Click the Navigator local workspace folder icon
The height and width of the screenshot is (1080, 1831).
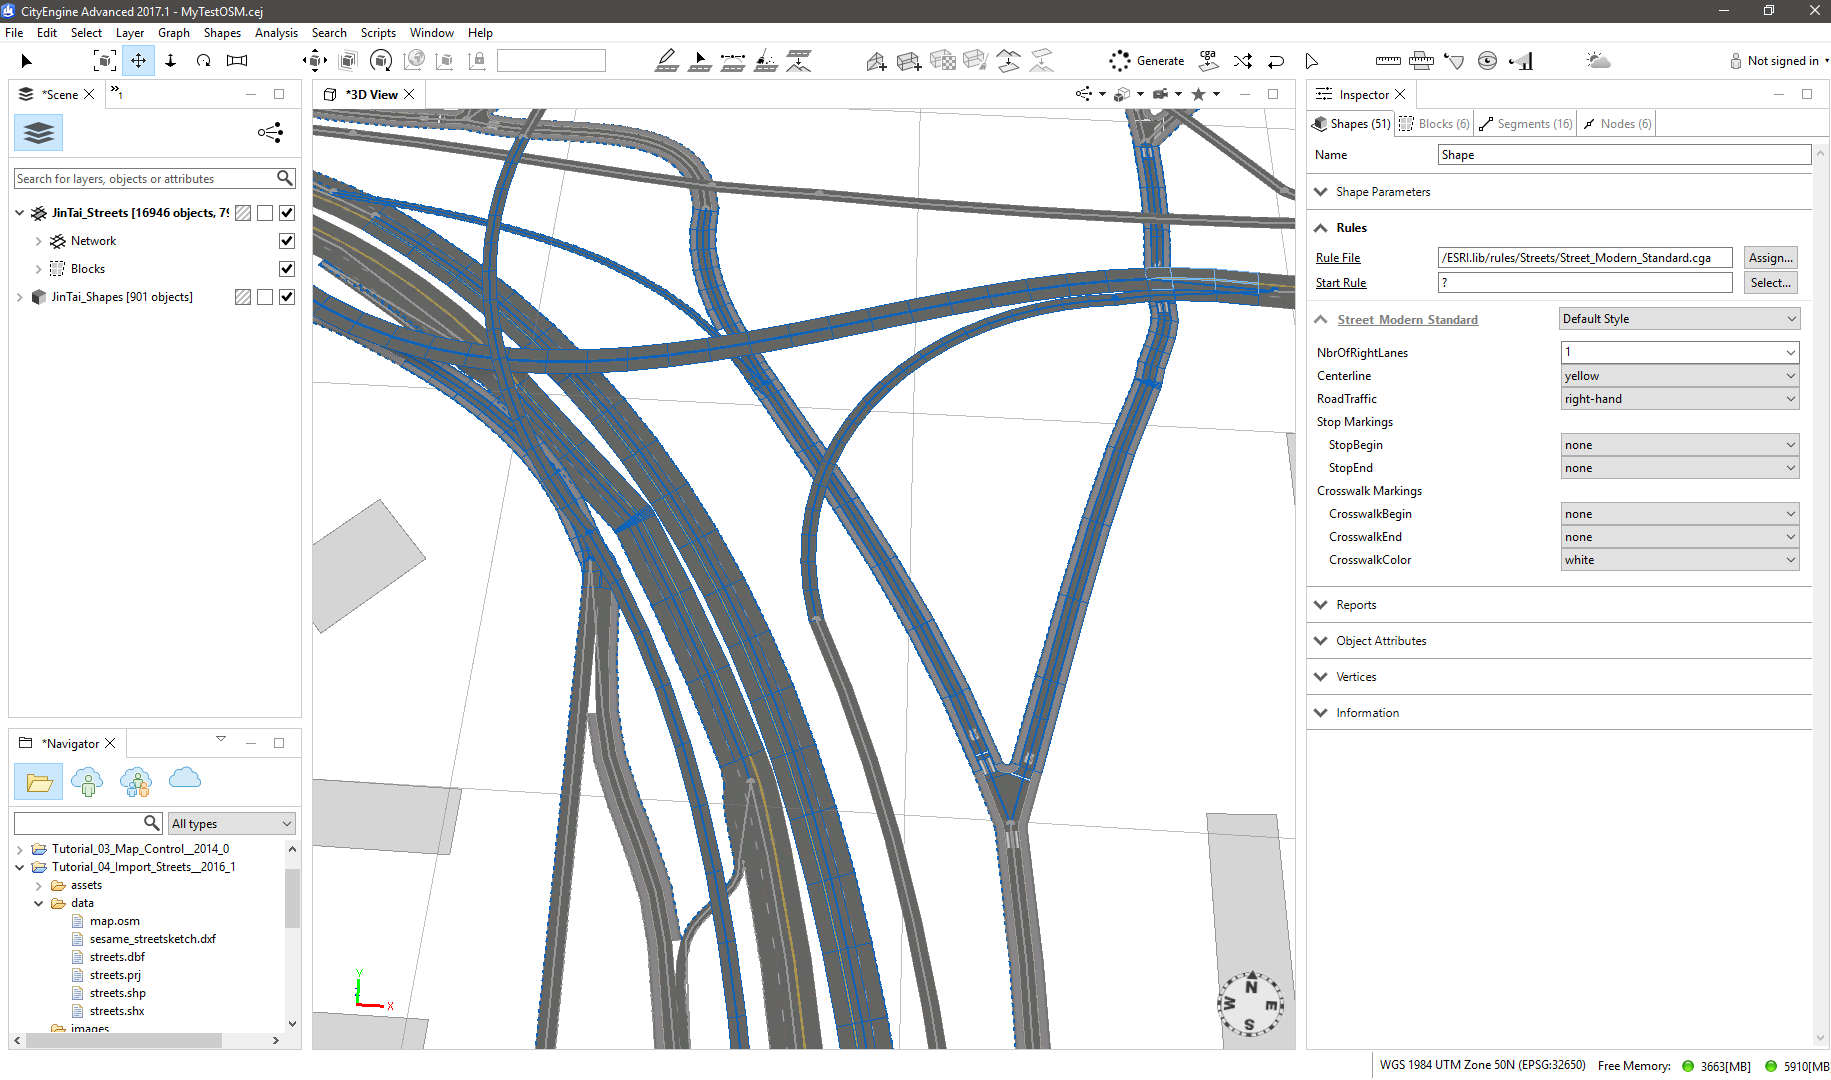coord(39,782)
